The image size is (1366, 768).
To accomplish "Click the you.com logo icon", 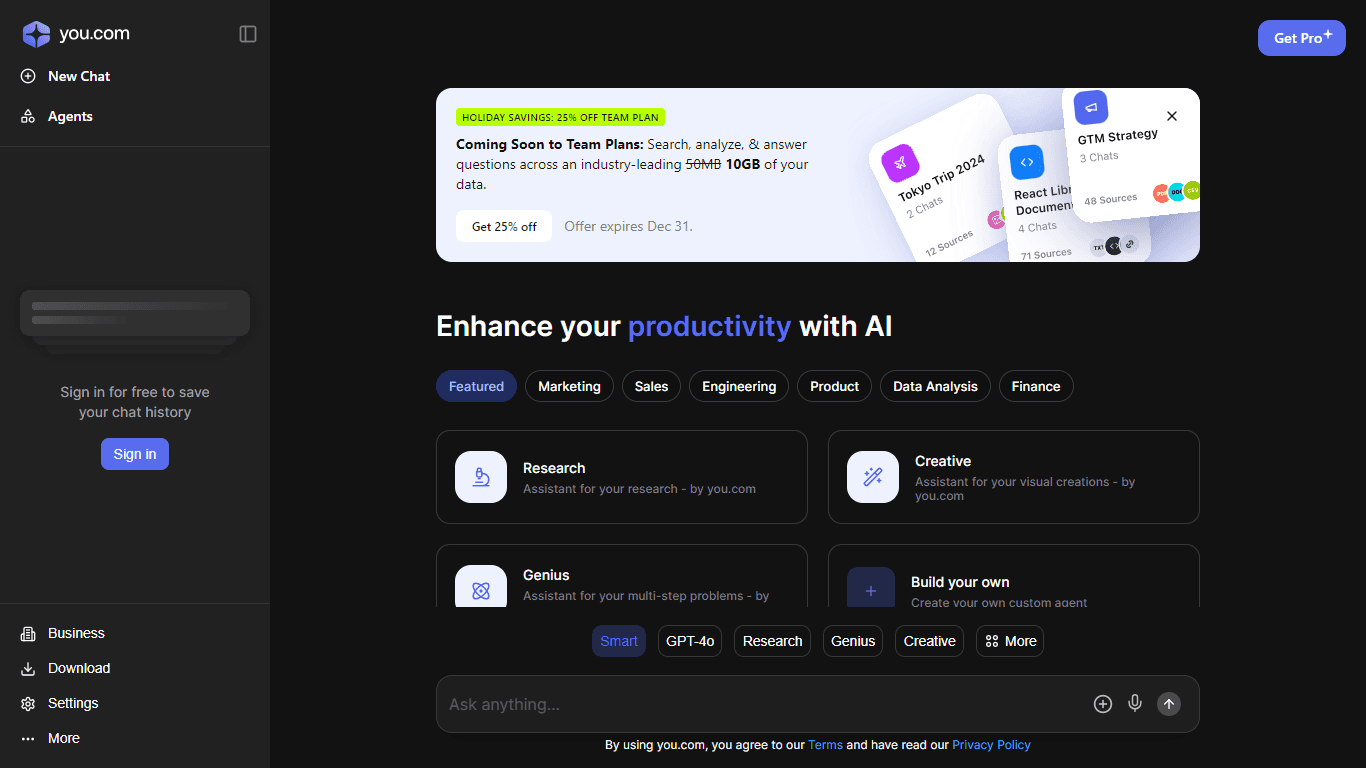I will coord(36,34).
